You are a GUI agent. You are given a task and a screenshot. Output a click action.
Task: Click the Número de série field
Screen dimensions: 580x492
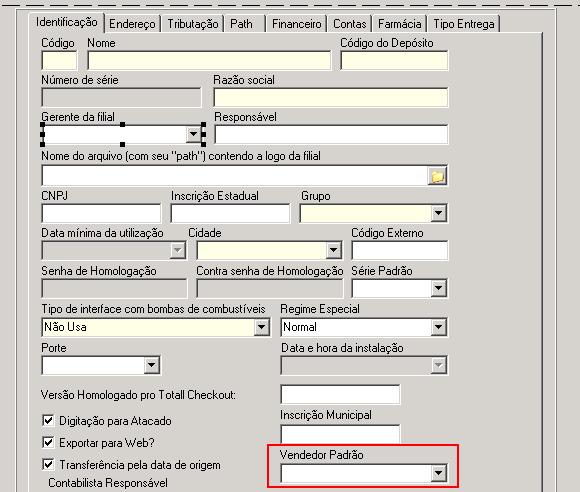[122, 98]
